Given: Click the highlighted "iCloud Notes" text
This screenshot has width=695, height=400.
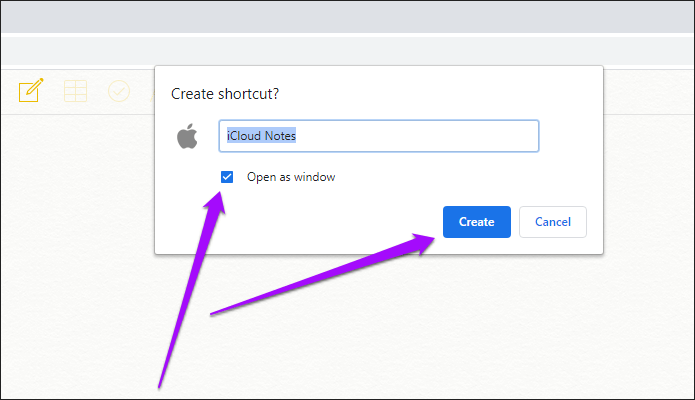Looking at the screenshot, I should tap(262, 136).
